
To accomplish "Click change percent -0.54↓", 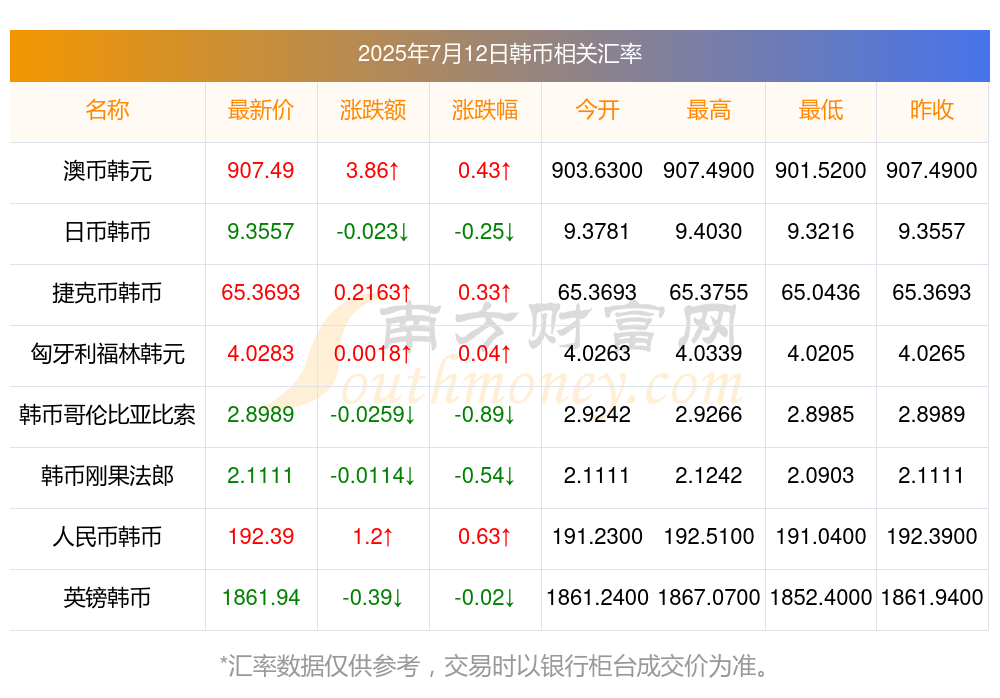I will pos(485,475).
